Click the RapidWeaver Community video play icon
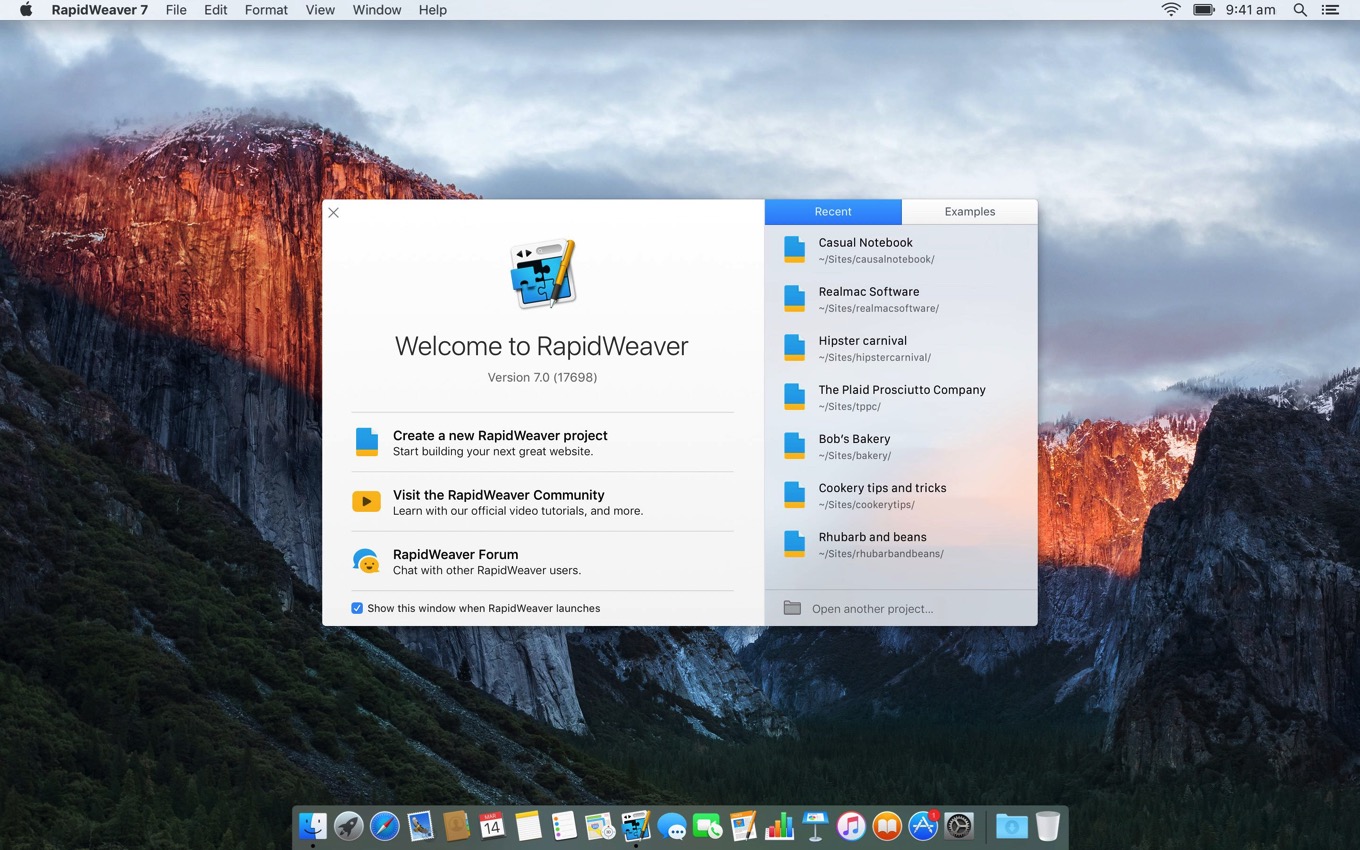 pyautogui.click(x=367, y=501)
